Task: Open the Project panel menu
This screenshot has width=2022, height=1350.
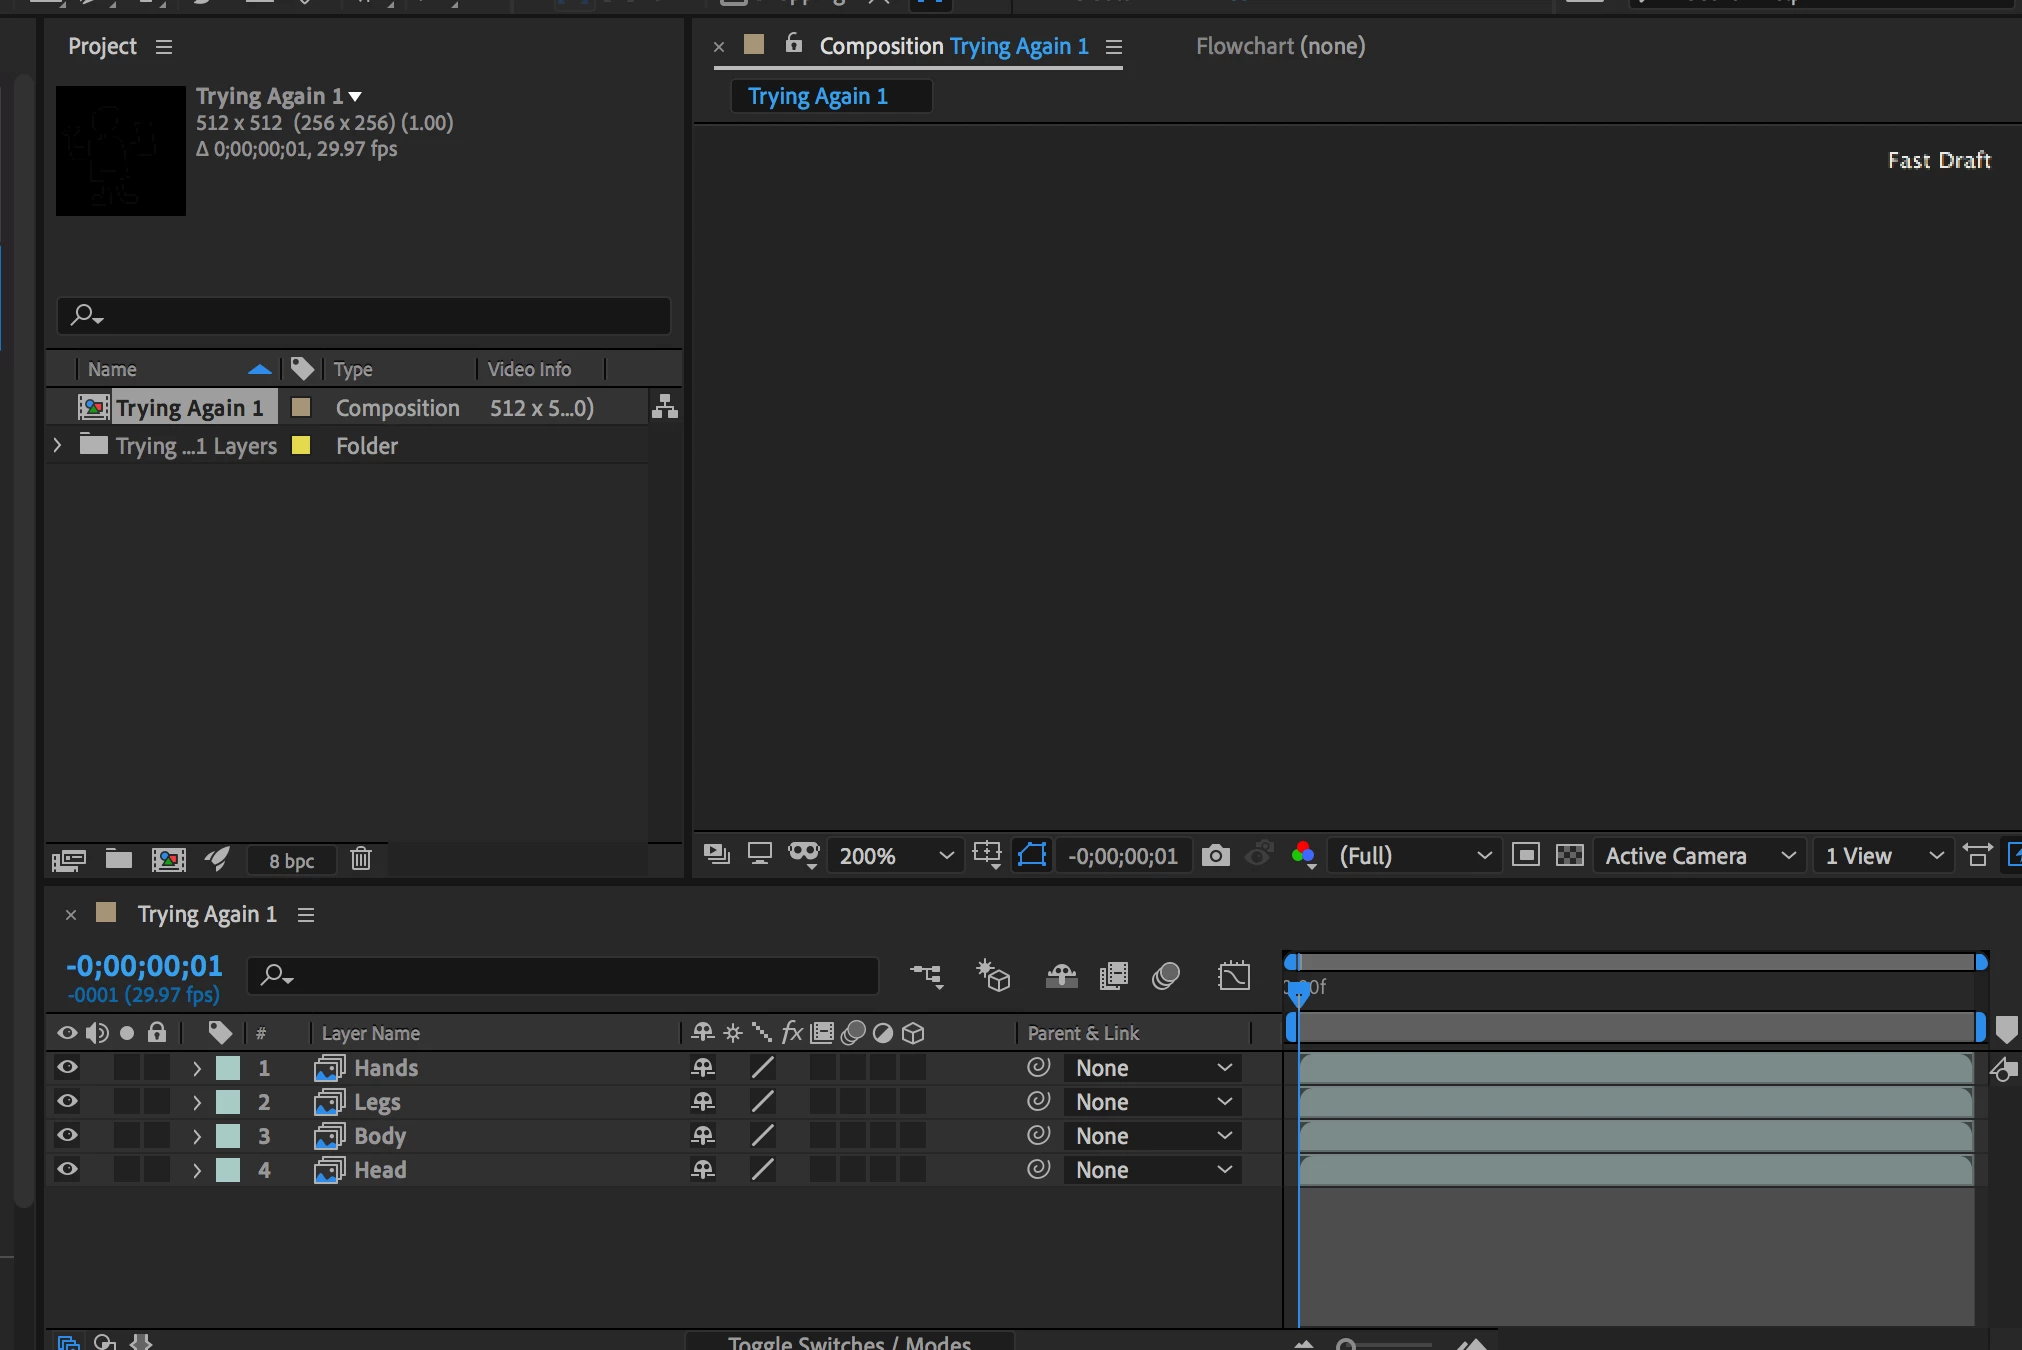Action: coord(164,47)
